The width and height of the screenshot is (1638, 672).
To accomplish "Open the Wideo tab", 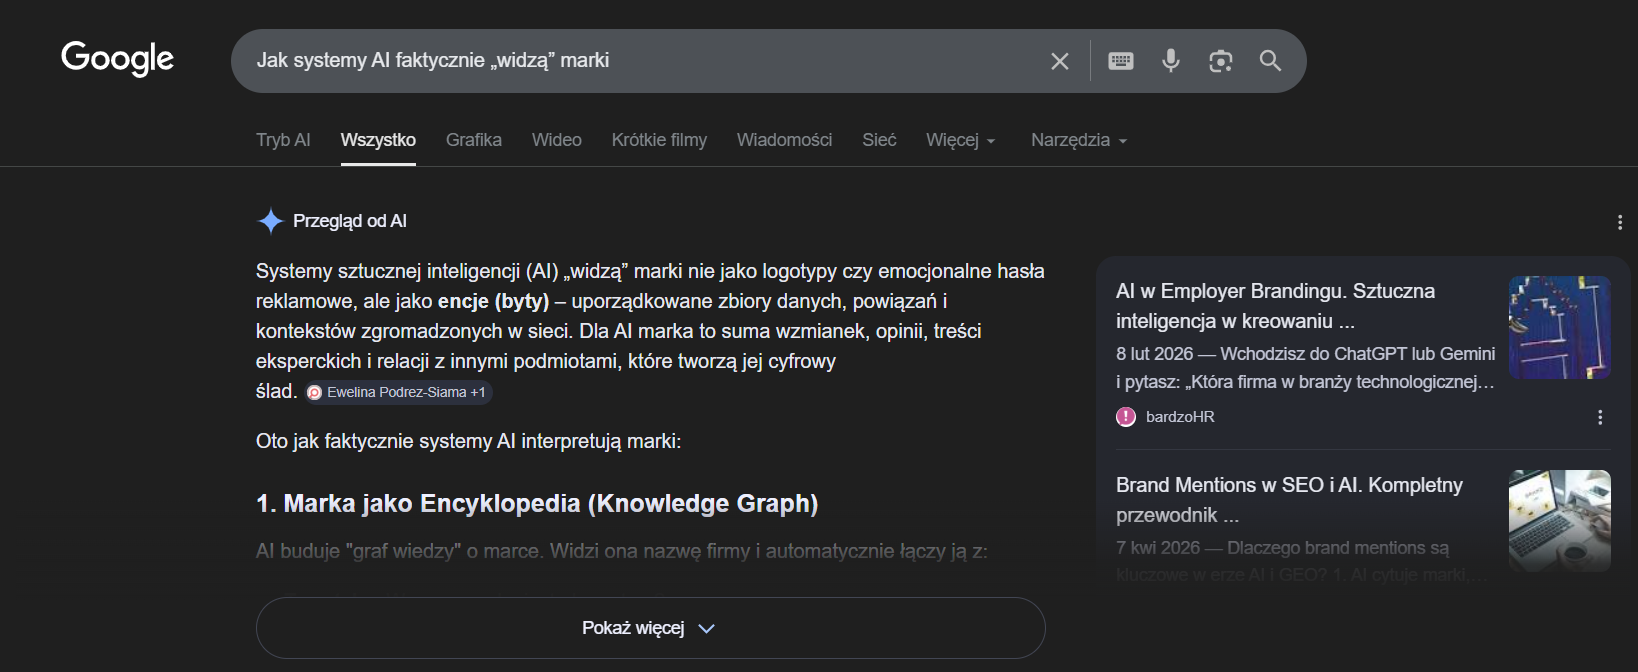I will pos(557,140).
